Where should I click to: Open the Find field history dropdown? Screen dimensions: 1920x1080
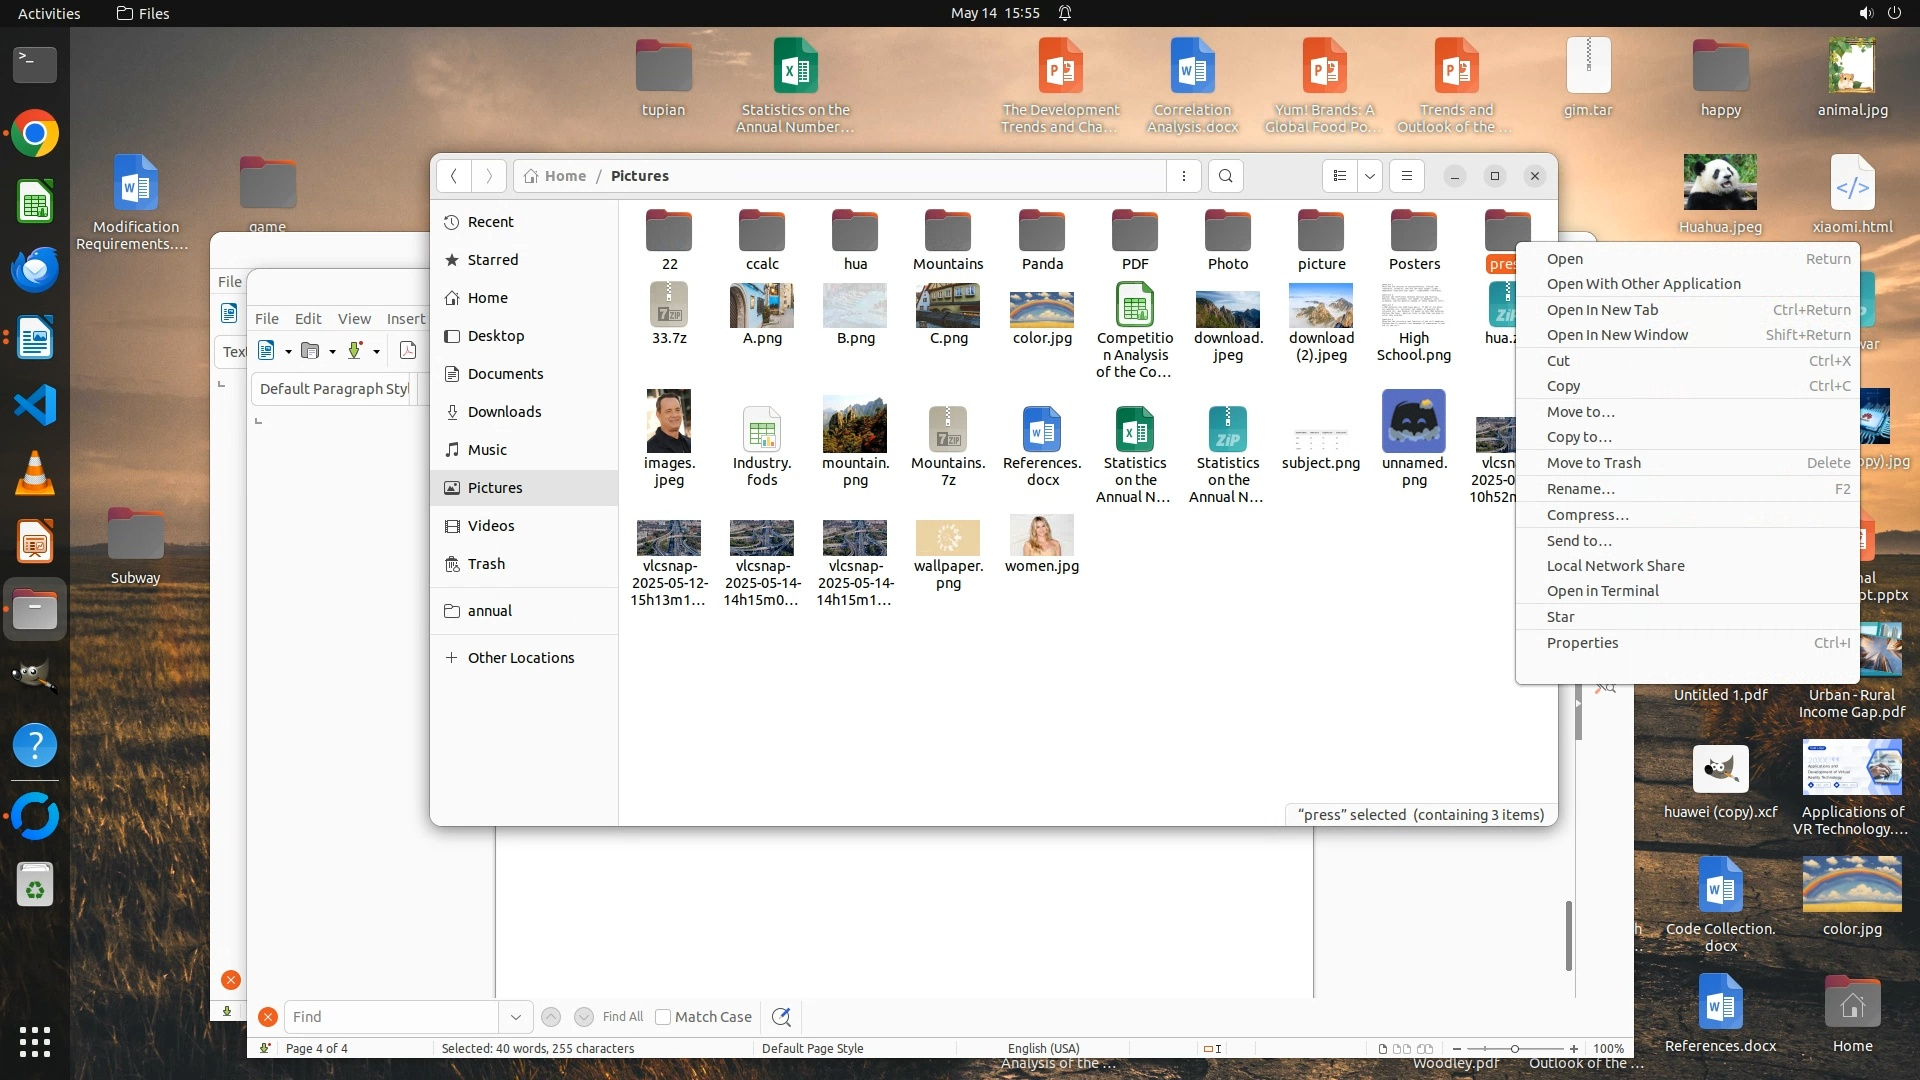tap(515, 1017)
